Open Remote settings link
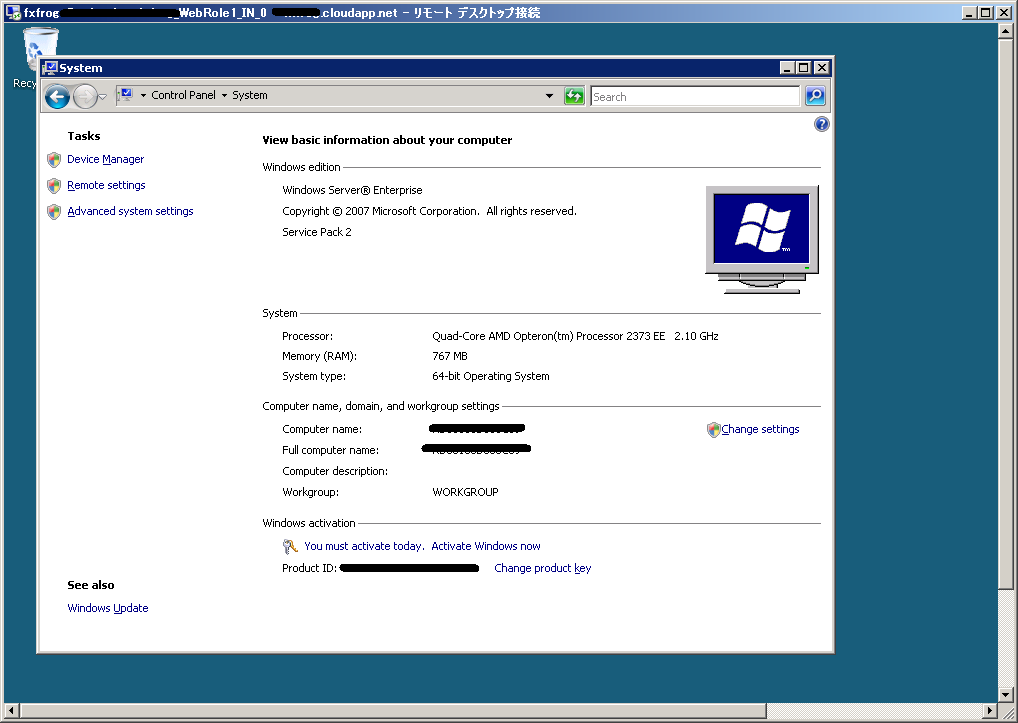 click(106, 186)
